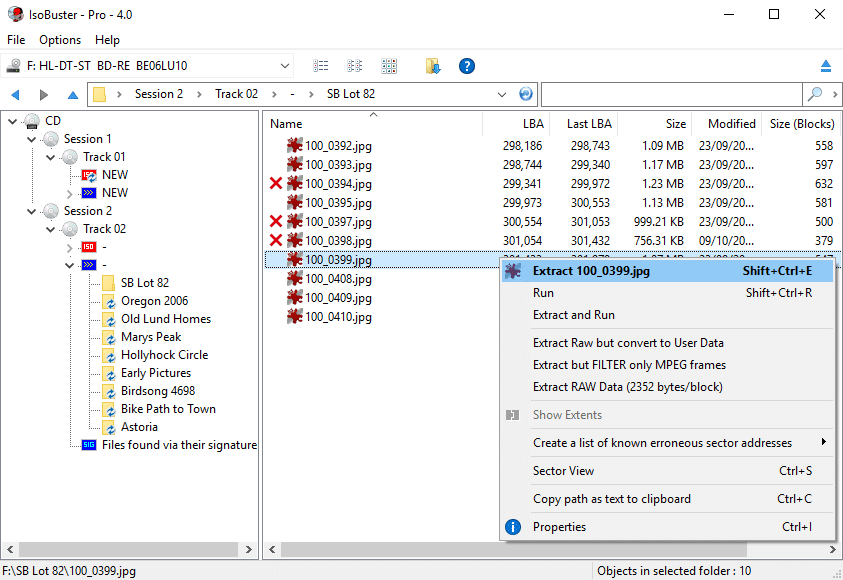
Task: Click the refresh icon in the address bar
Action: click(526, 94)
